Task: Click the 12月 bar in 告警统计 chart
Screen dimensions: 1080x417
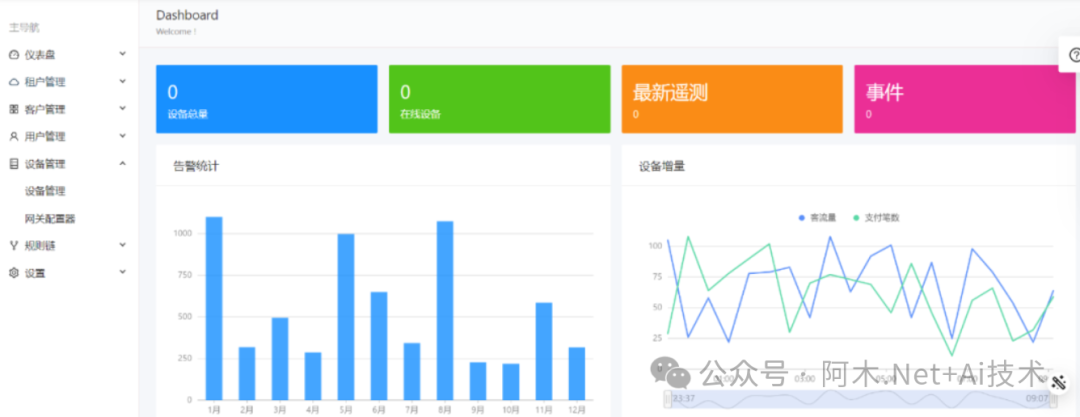Action: (x=577, y=374)
